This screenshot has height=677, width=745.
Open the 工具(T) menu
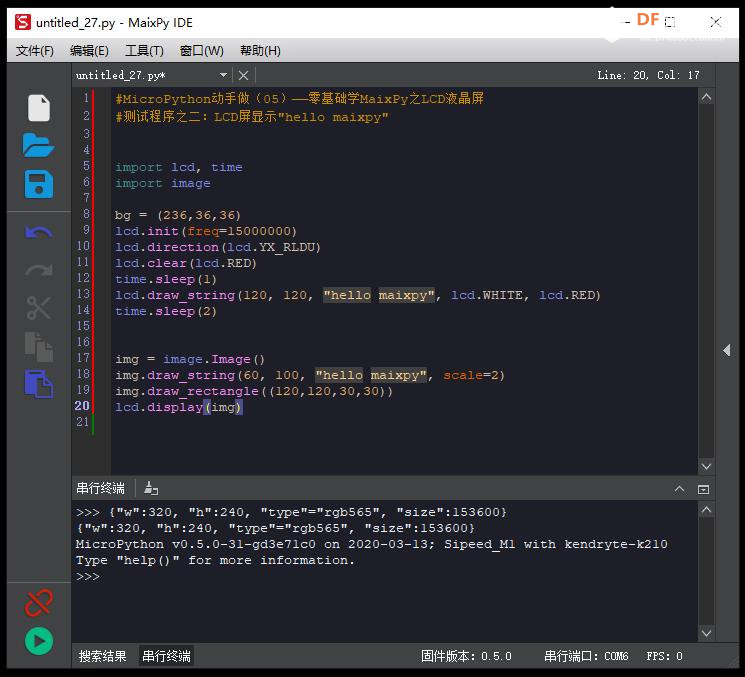pyautogui.click(x=144, y=50)
